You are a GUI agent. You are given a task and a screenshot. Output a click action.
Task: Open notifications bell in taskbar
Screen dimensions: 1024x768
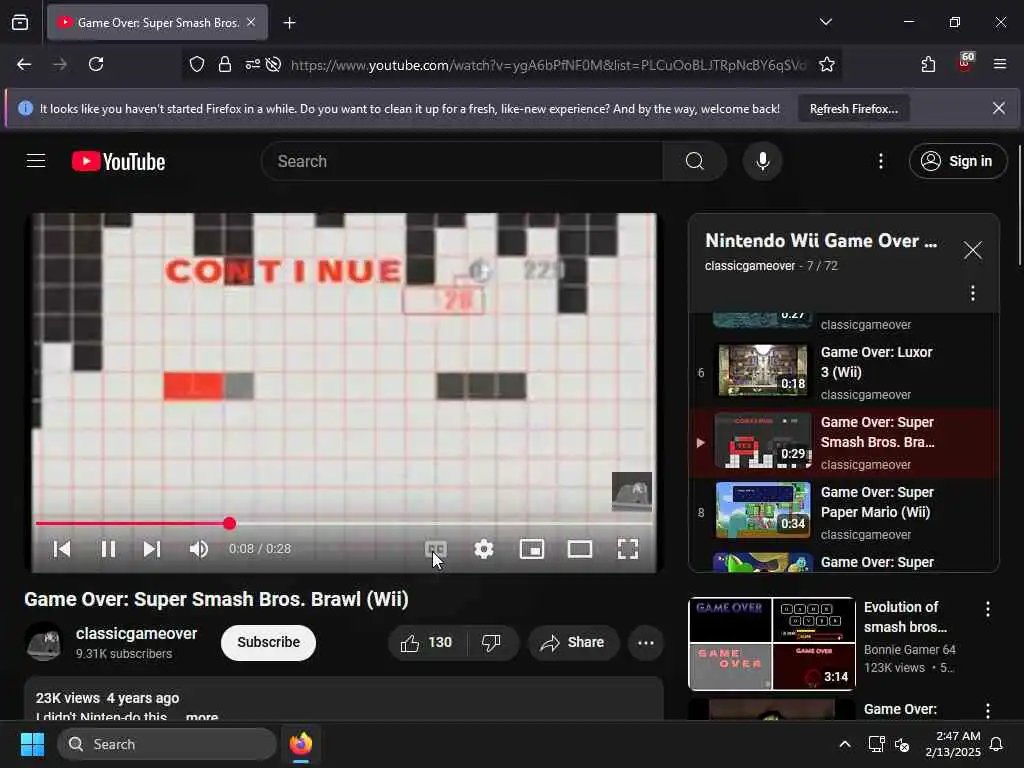point(997,744)
